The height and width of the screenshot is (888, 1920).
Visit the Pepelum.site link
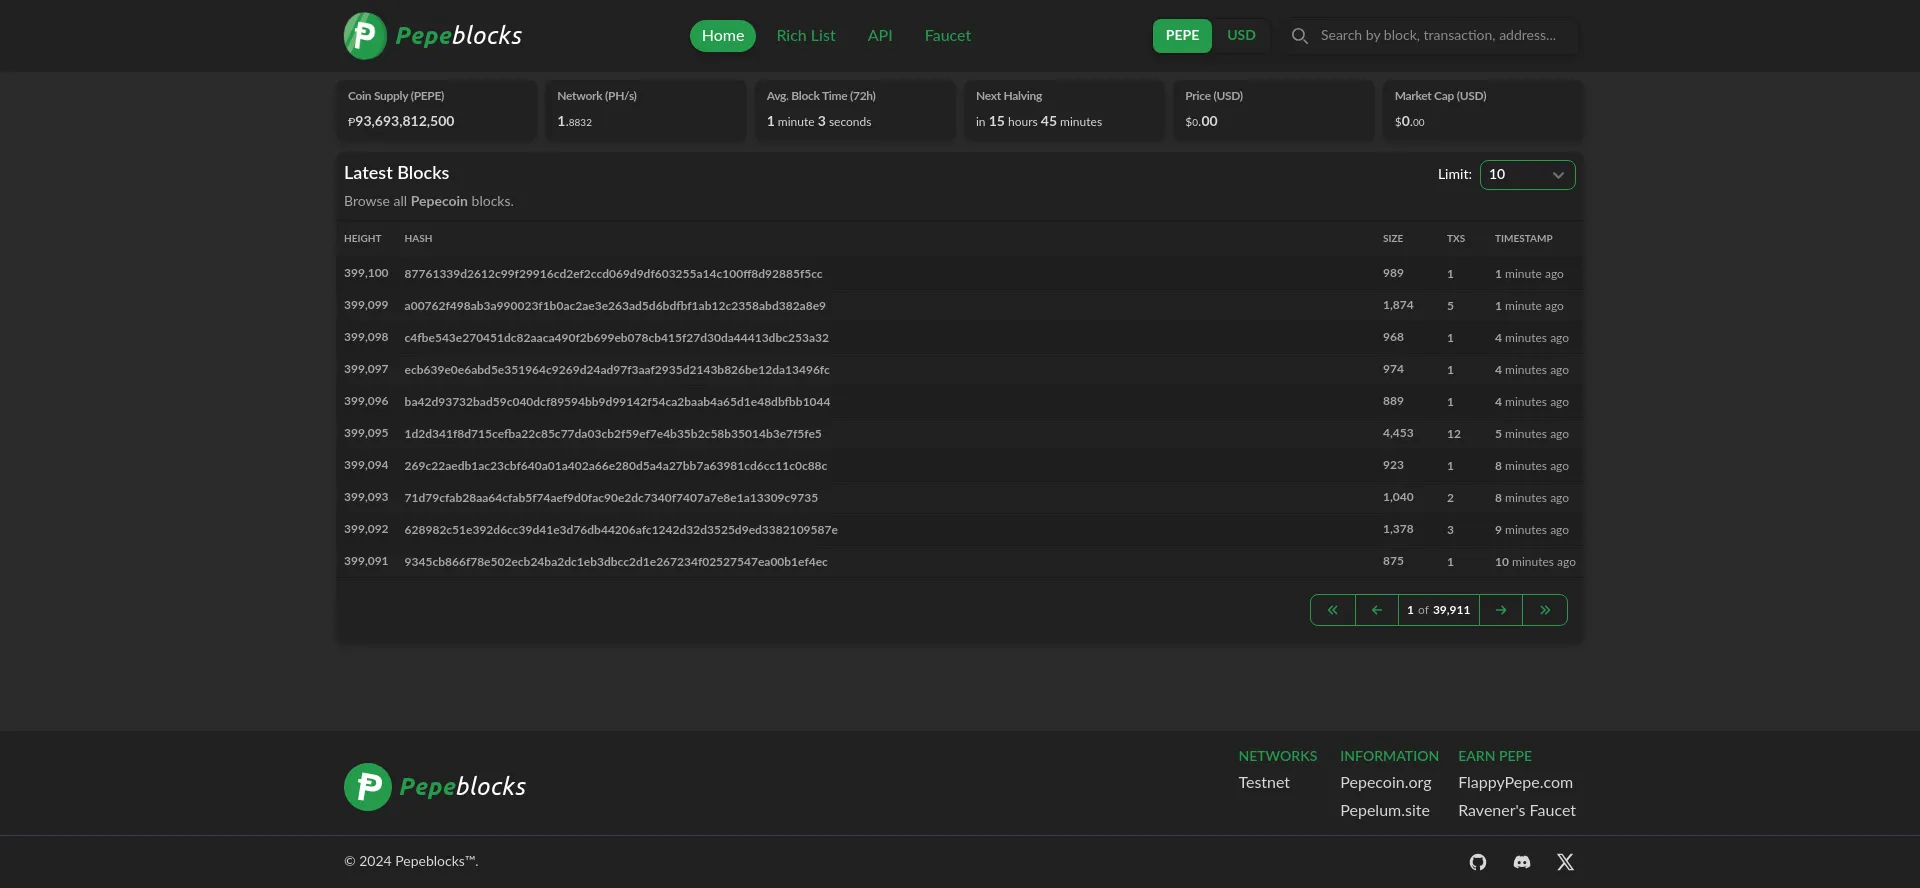(x=1385, y=811)
